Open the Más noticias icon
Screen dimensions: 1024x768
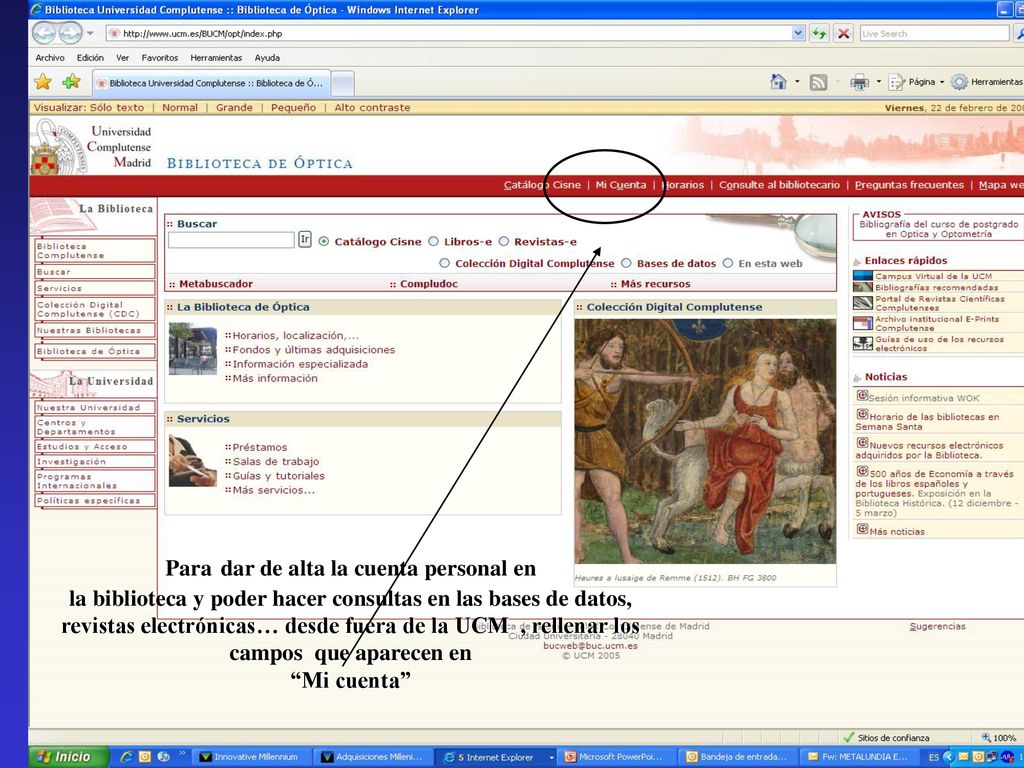coord(862,529)
